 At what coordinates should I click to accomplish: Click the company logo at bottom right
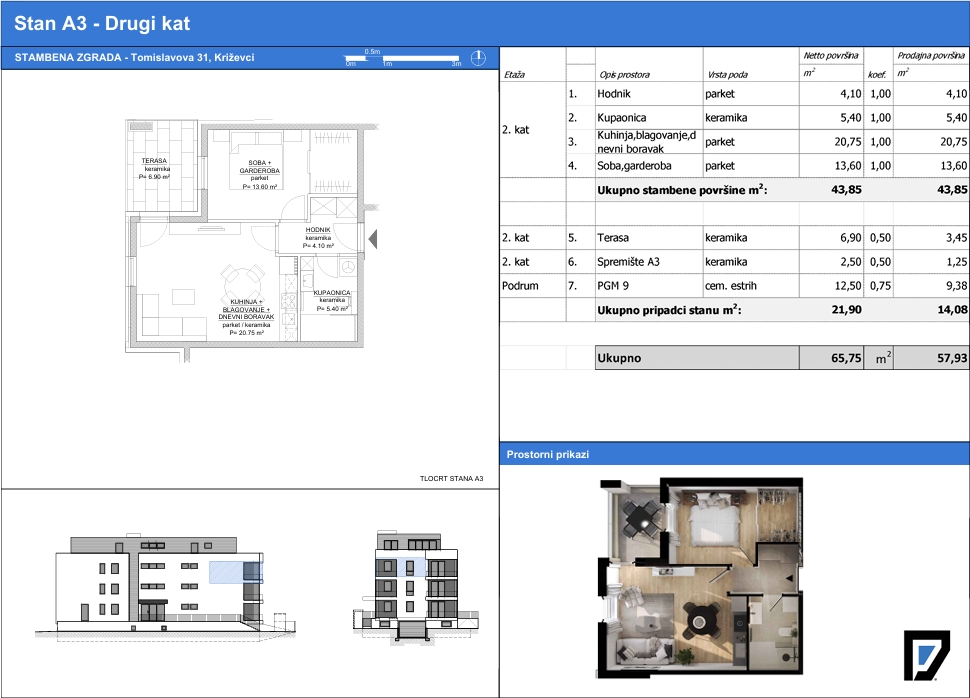926,655
